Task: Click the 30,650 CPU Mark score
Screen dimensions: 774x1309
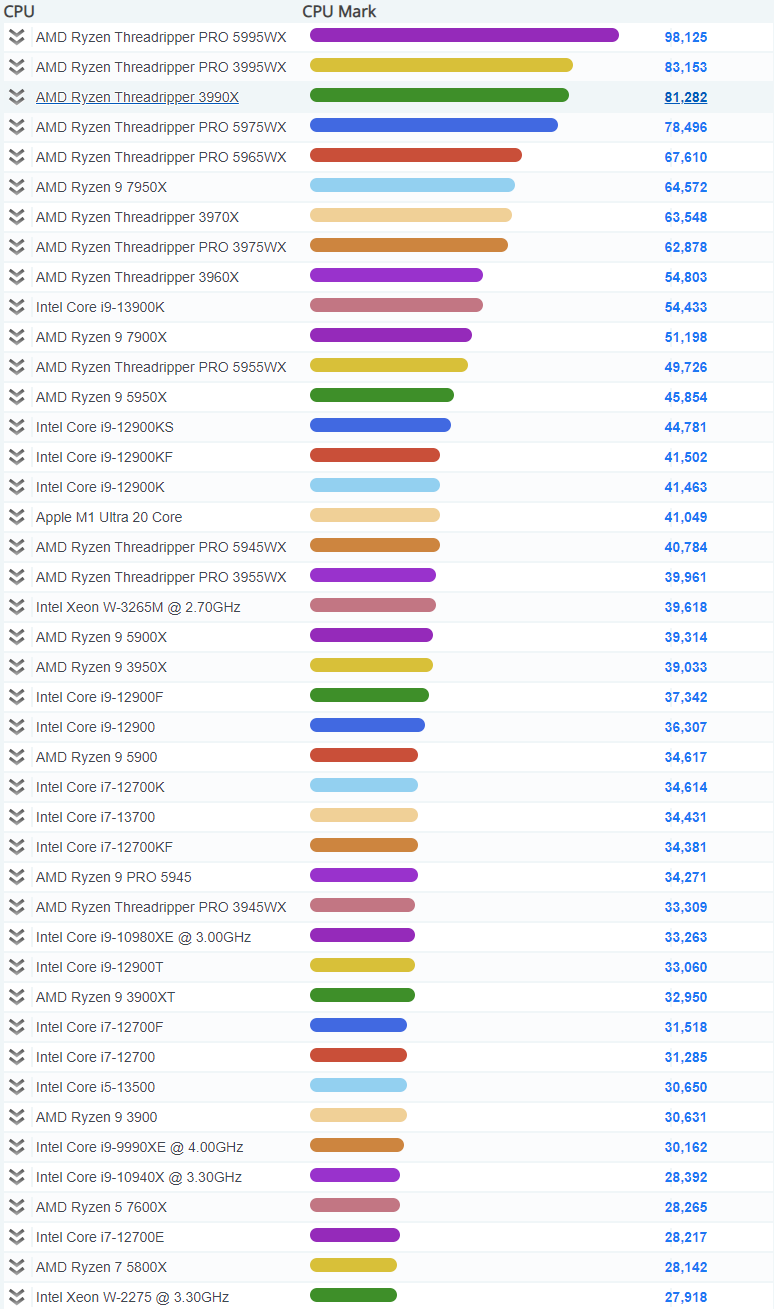Action: pos(686,1087)
